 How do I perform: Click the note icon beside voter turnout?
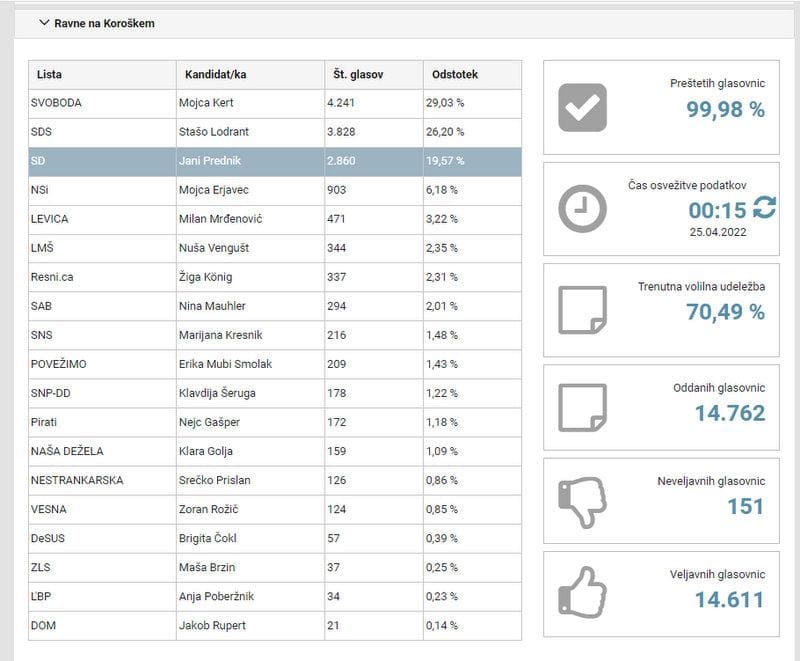pyautogui.click(x=582, y=310)
